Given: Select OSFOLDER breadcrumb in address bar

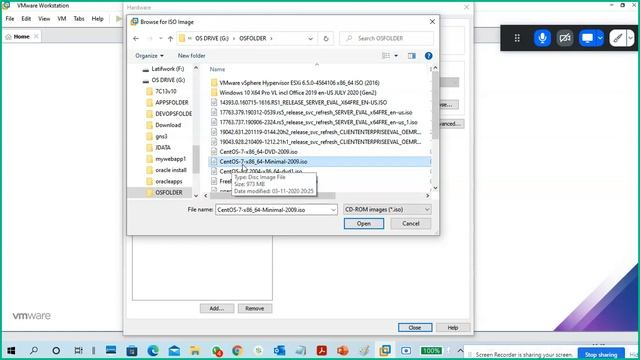Looking at the screenshot, I should click(253, 38).
